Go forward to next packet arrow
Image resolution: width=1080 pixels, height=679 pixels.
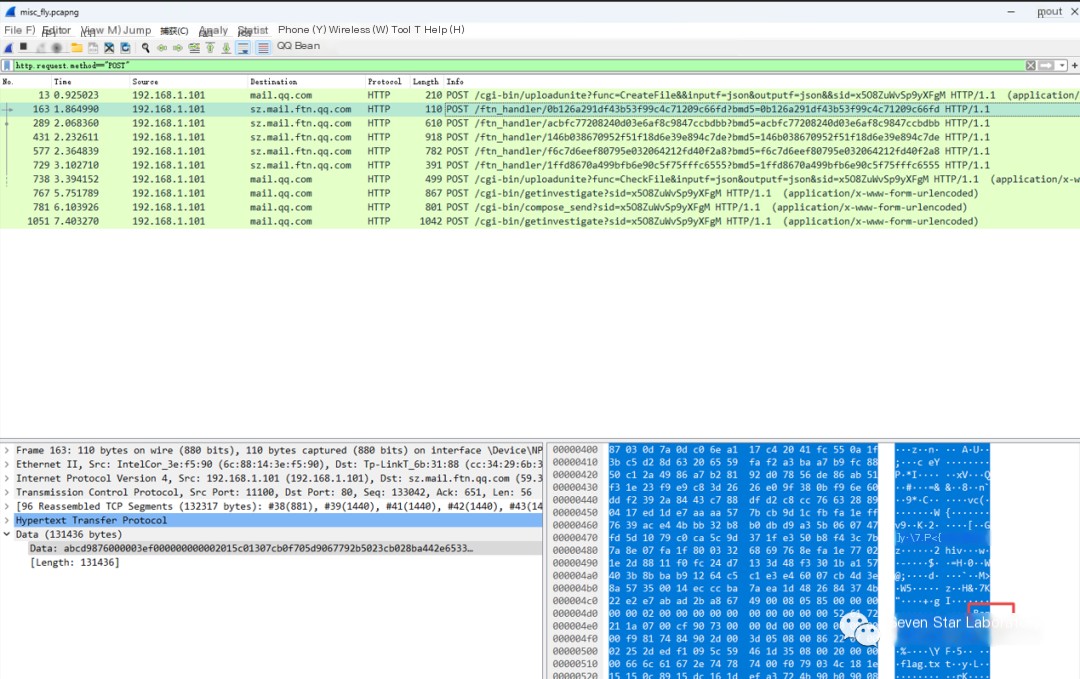[178, 48]
